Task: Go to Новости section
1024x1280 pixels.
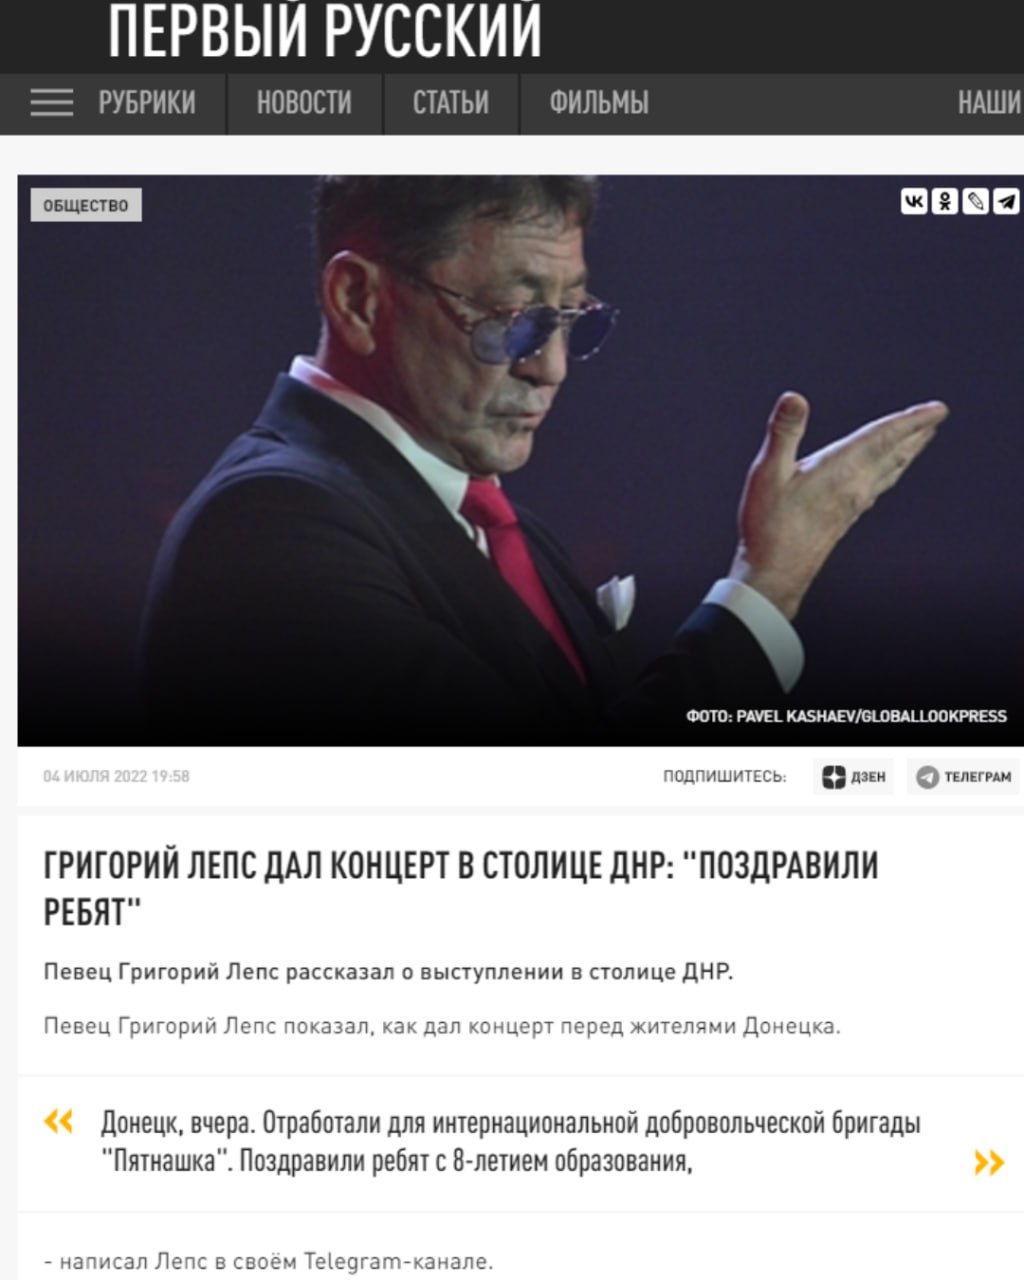Action: (304, 102)
